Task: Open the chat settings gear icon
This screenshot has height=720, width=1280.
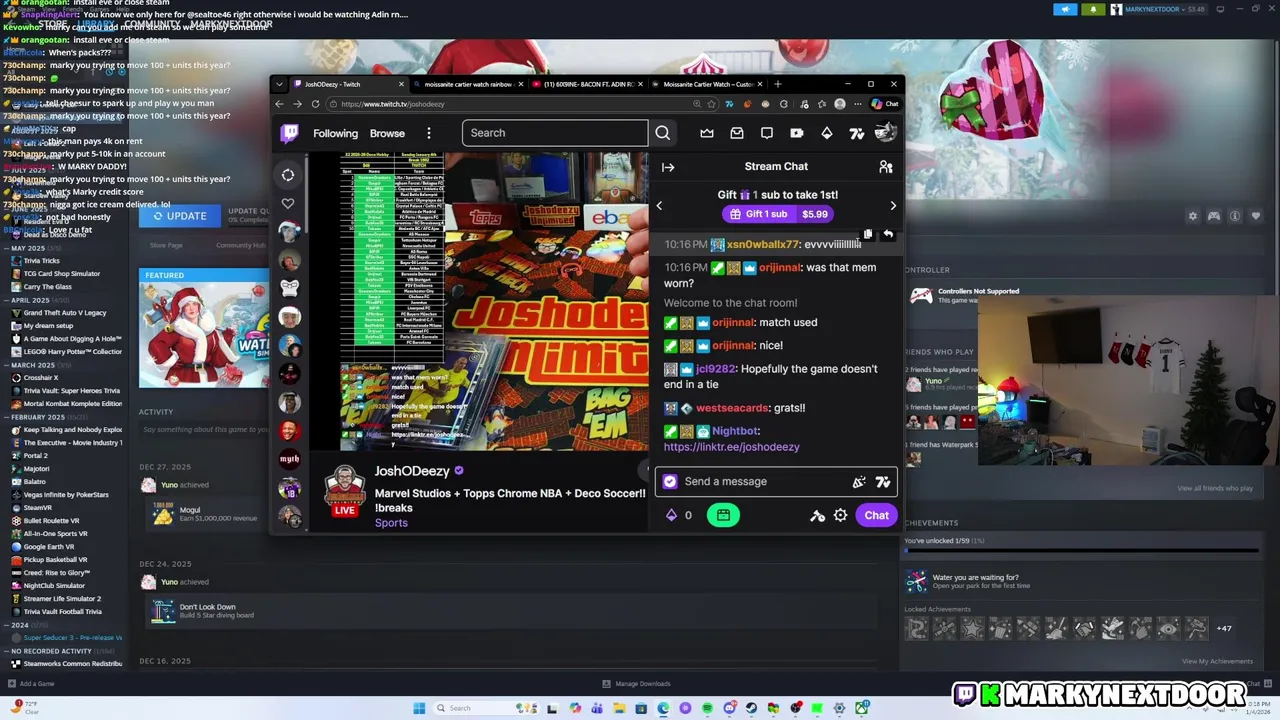Action: [x=840, y=515]
